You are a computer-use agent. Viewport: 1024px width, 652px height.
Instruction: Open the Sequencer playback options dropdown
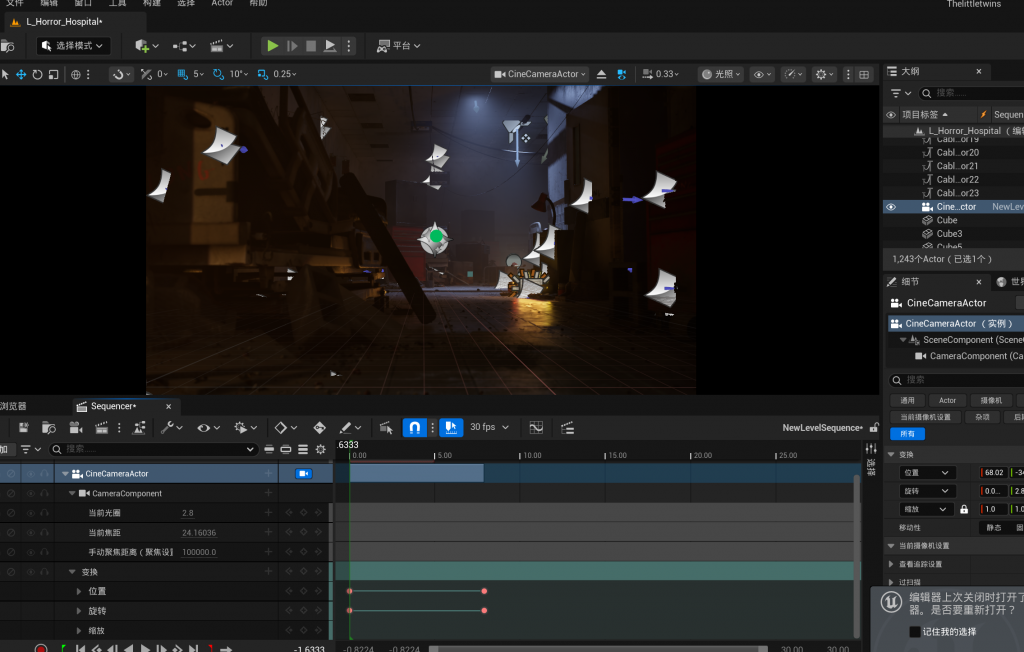pyautogui.click(x=246, y=428)
